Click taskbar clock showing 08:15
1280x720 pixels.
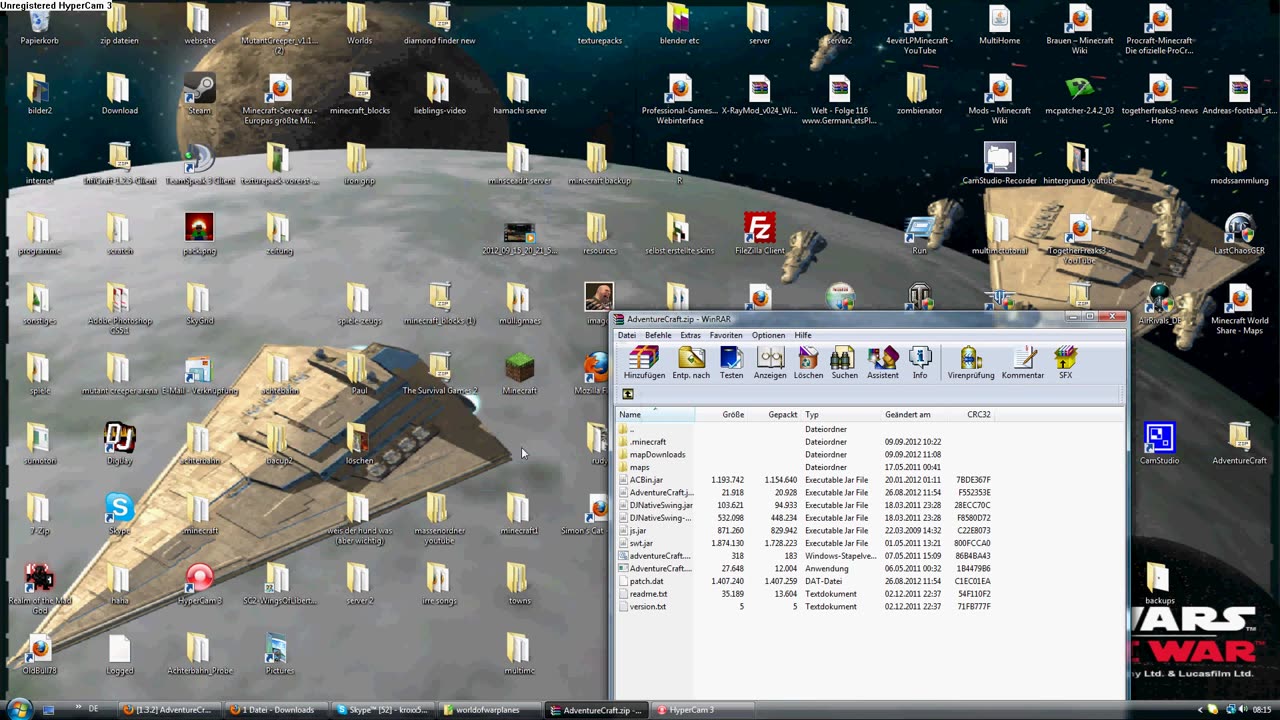(1261, 710)
